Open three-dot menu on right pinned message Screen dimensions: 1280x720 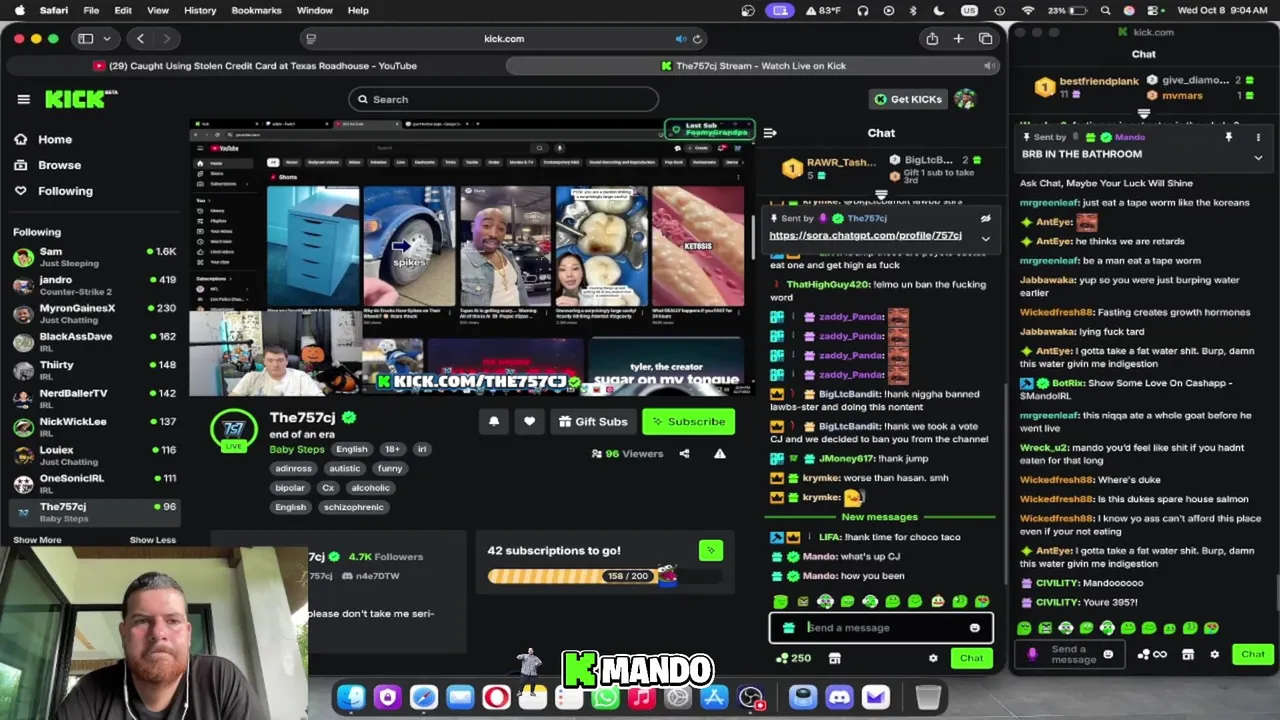click(1258, 137)
